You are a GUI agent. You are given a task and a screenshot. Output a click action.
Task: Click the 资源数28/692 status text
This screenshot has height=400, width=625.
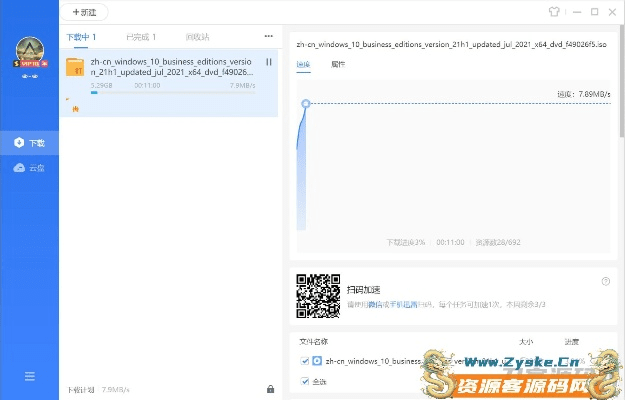tap(498, 242)
